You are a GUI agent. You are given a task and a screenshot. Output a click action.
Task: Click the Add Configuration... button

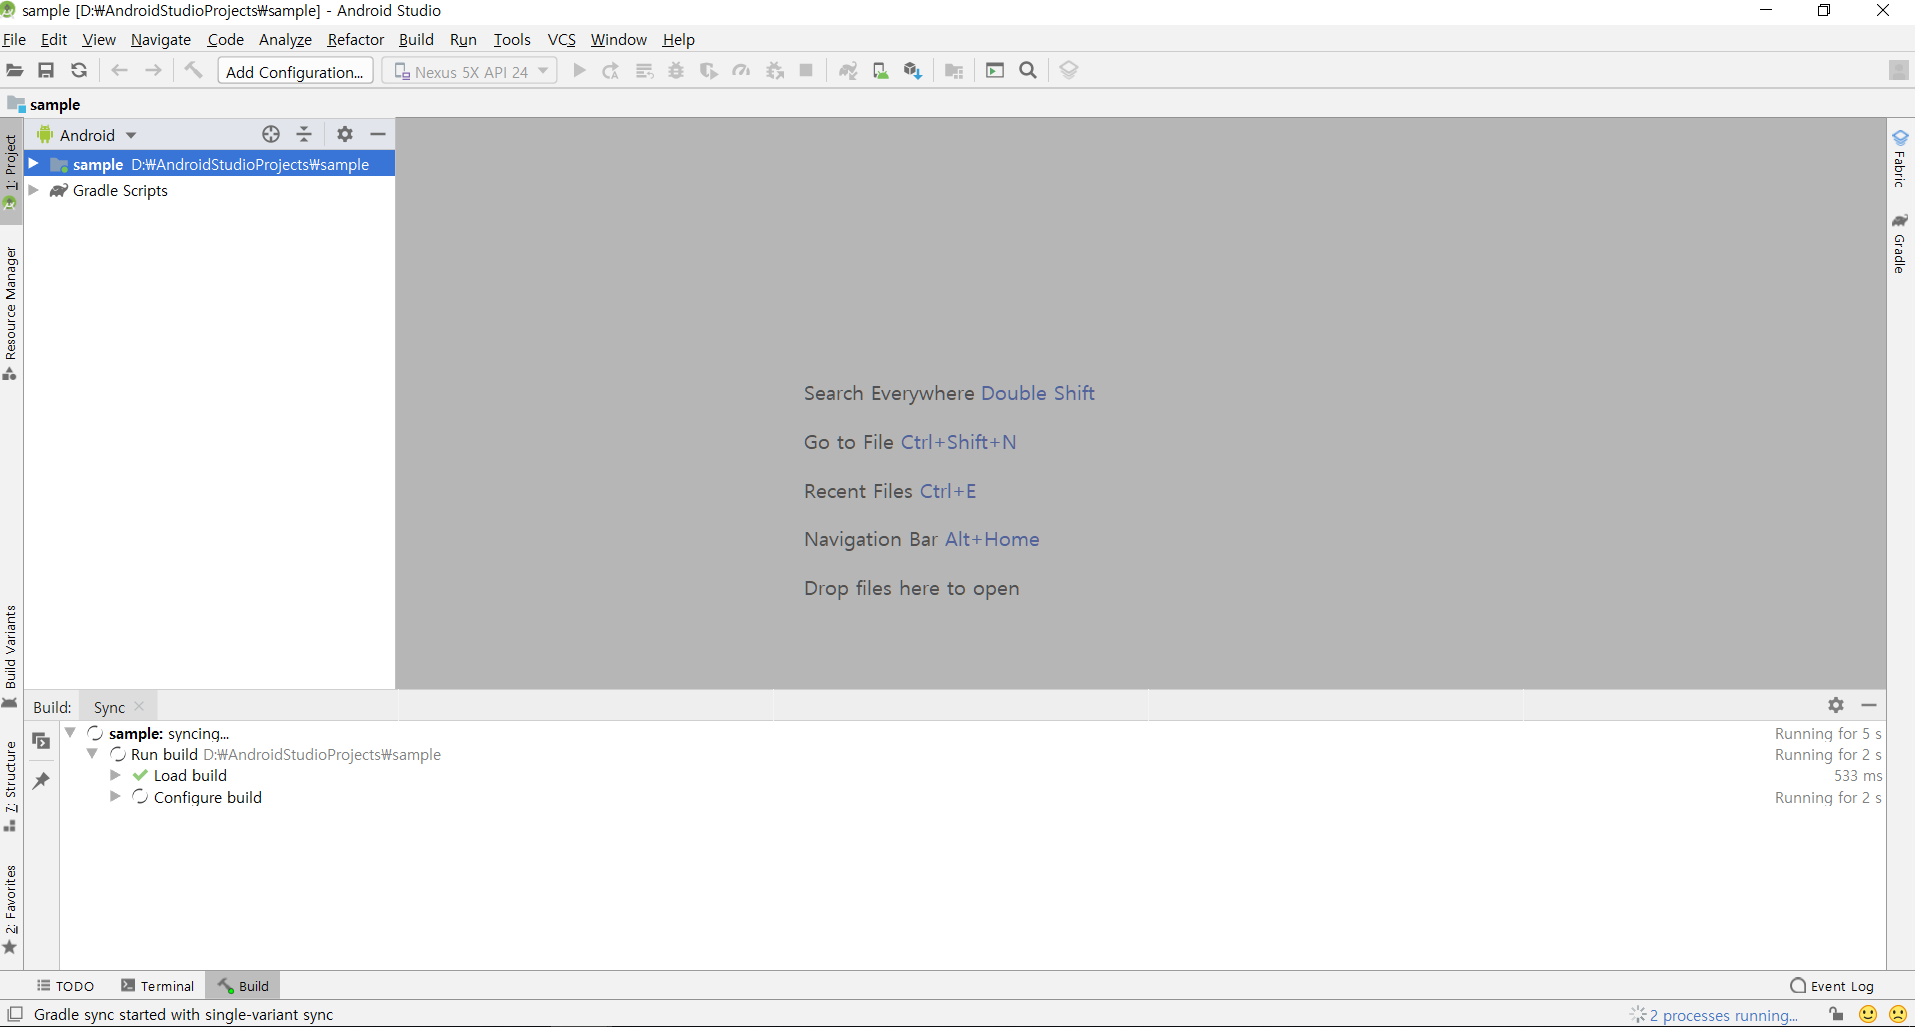tap(295, 72)
